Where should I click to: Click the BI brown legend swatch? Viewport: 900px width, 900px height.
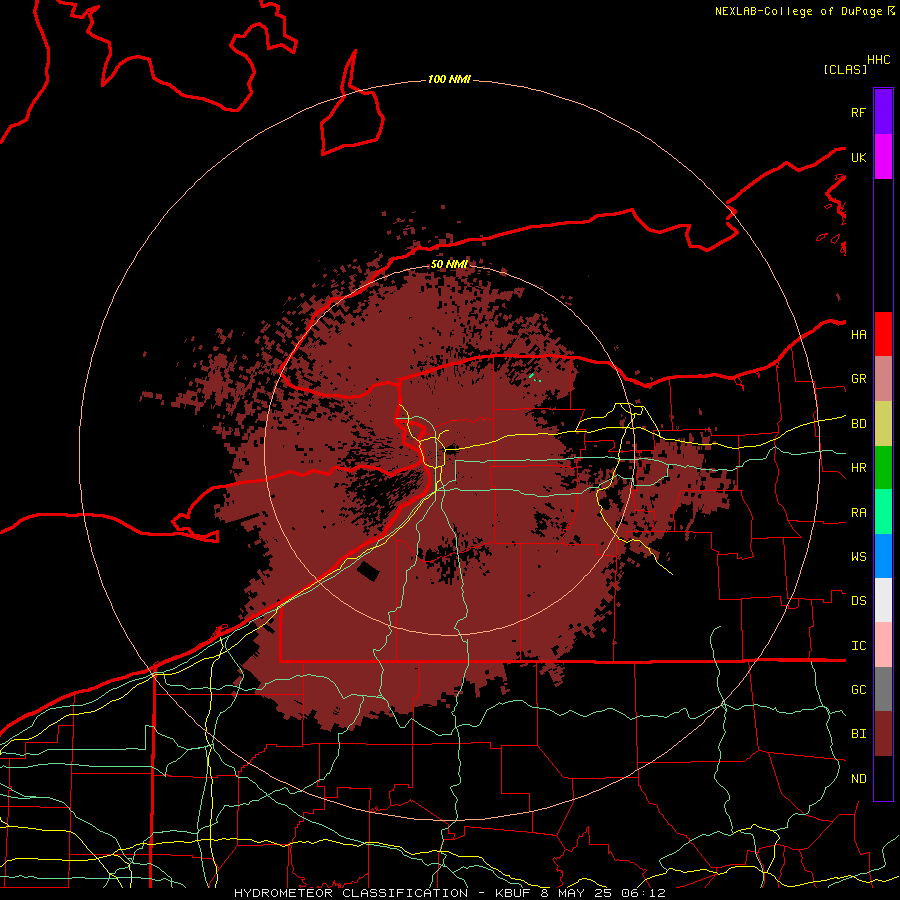[x=883, y=734]
